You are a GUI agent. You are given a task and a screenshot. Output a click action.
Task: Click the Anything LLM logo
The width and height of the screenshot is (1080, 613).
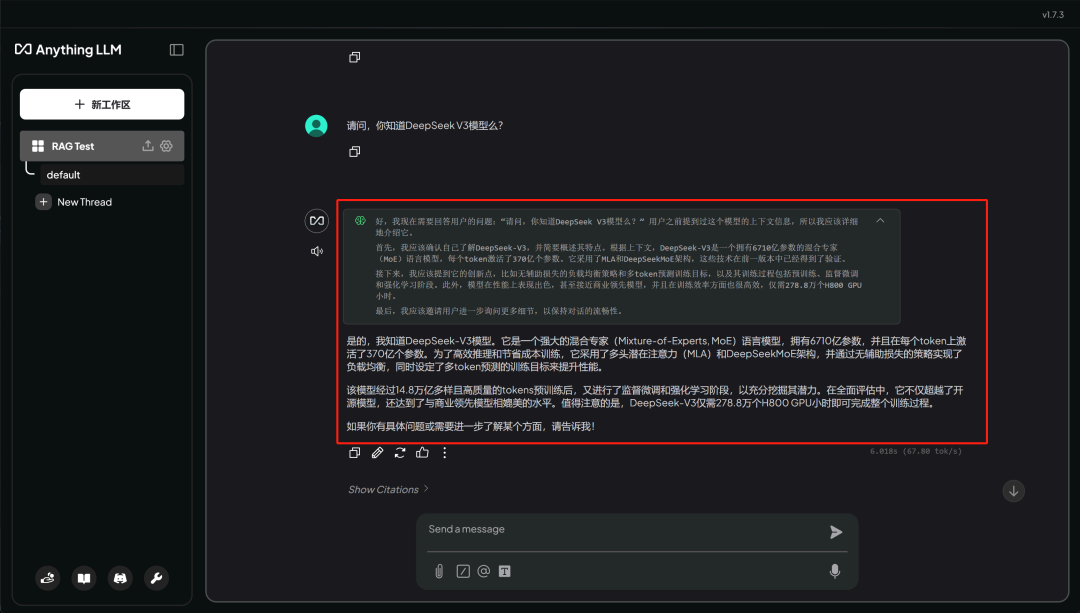pos(68,50)
